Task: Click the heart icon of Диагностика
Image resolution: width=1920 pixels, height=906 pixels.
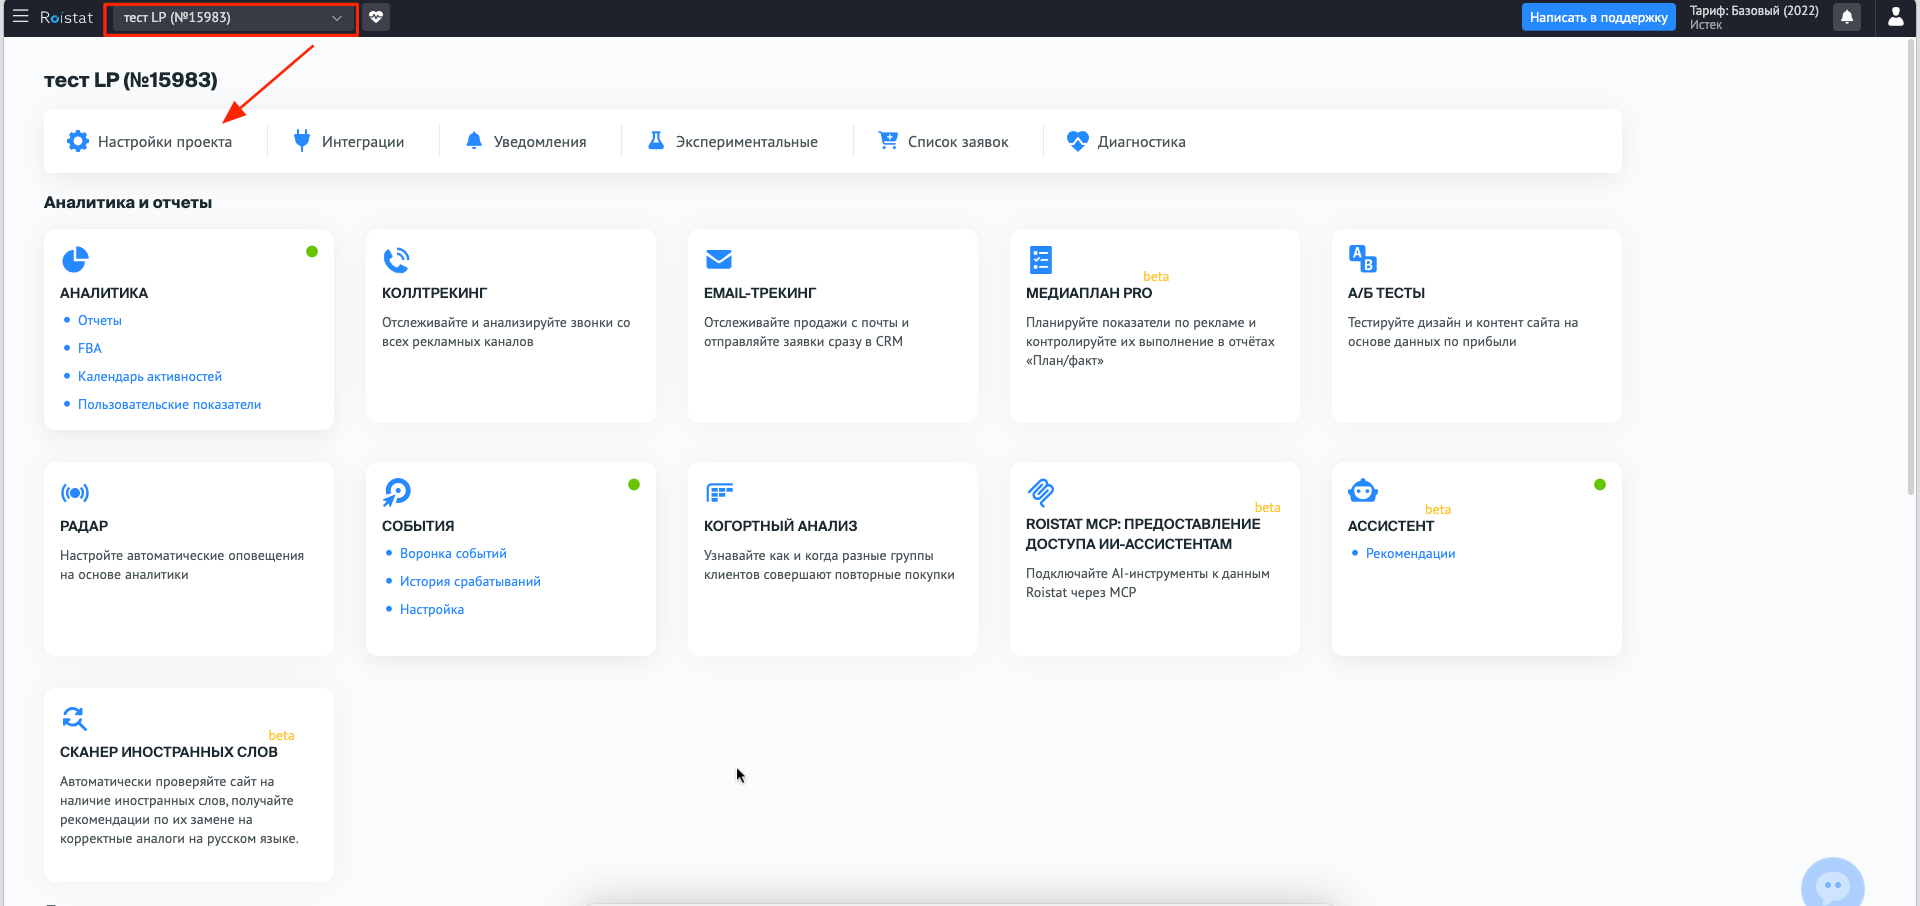Action: click(1077, 141)
